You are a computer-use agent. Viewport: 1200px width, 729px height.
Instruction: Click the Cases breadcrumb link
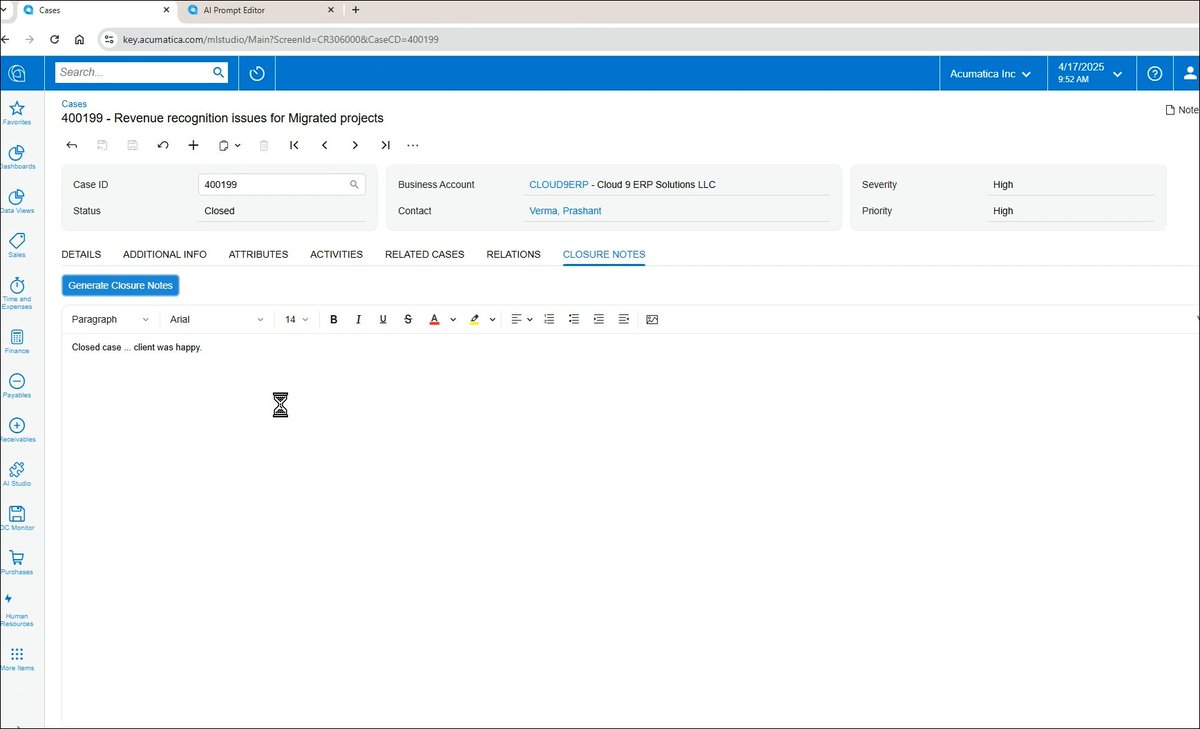click(74, 104)
